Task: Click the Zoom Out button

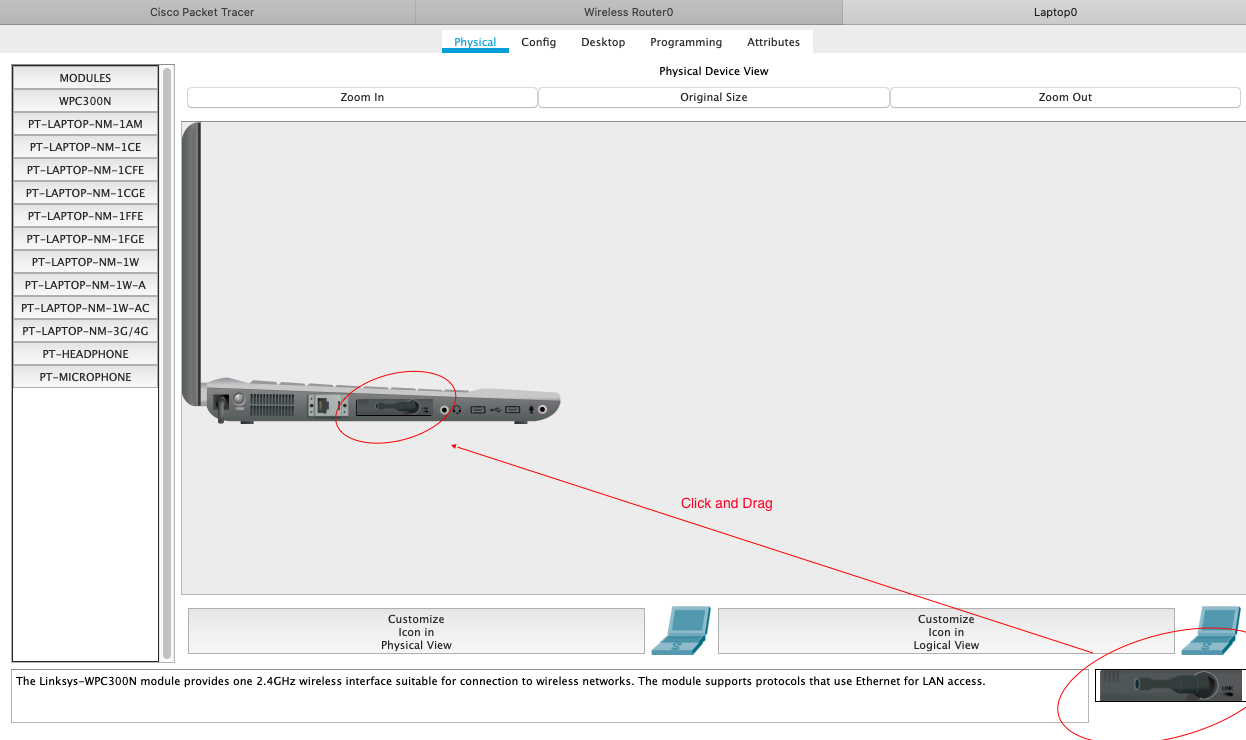Action: tap(1065, 97)
